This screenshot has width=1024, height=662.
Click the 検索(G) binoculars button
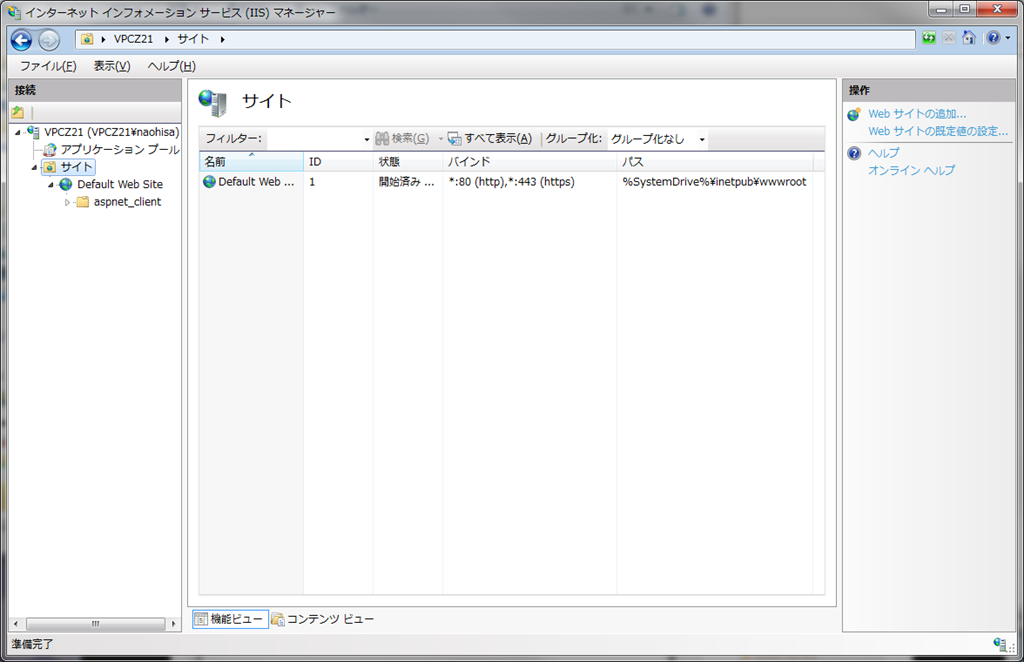(402, 138)
